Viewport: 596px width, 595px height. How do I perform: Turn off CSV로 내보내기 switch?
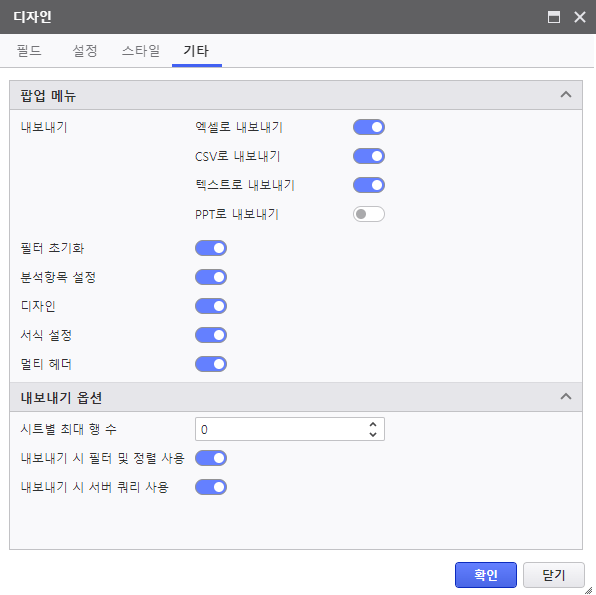pyautogui.click(x=369, y=156)
